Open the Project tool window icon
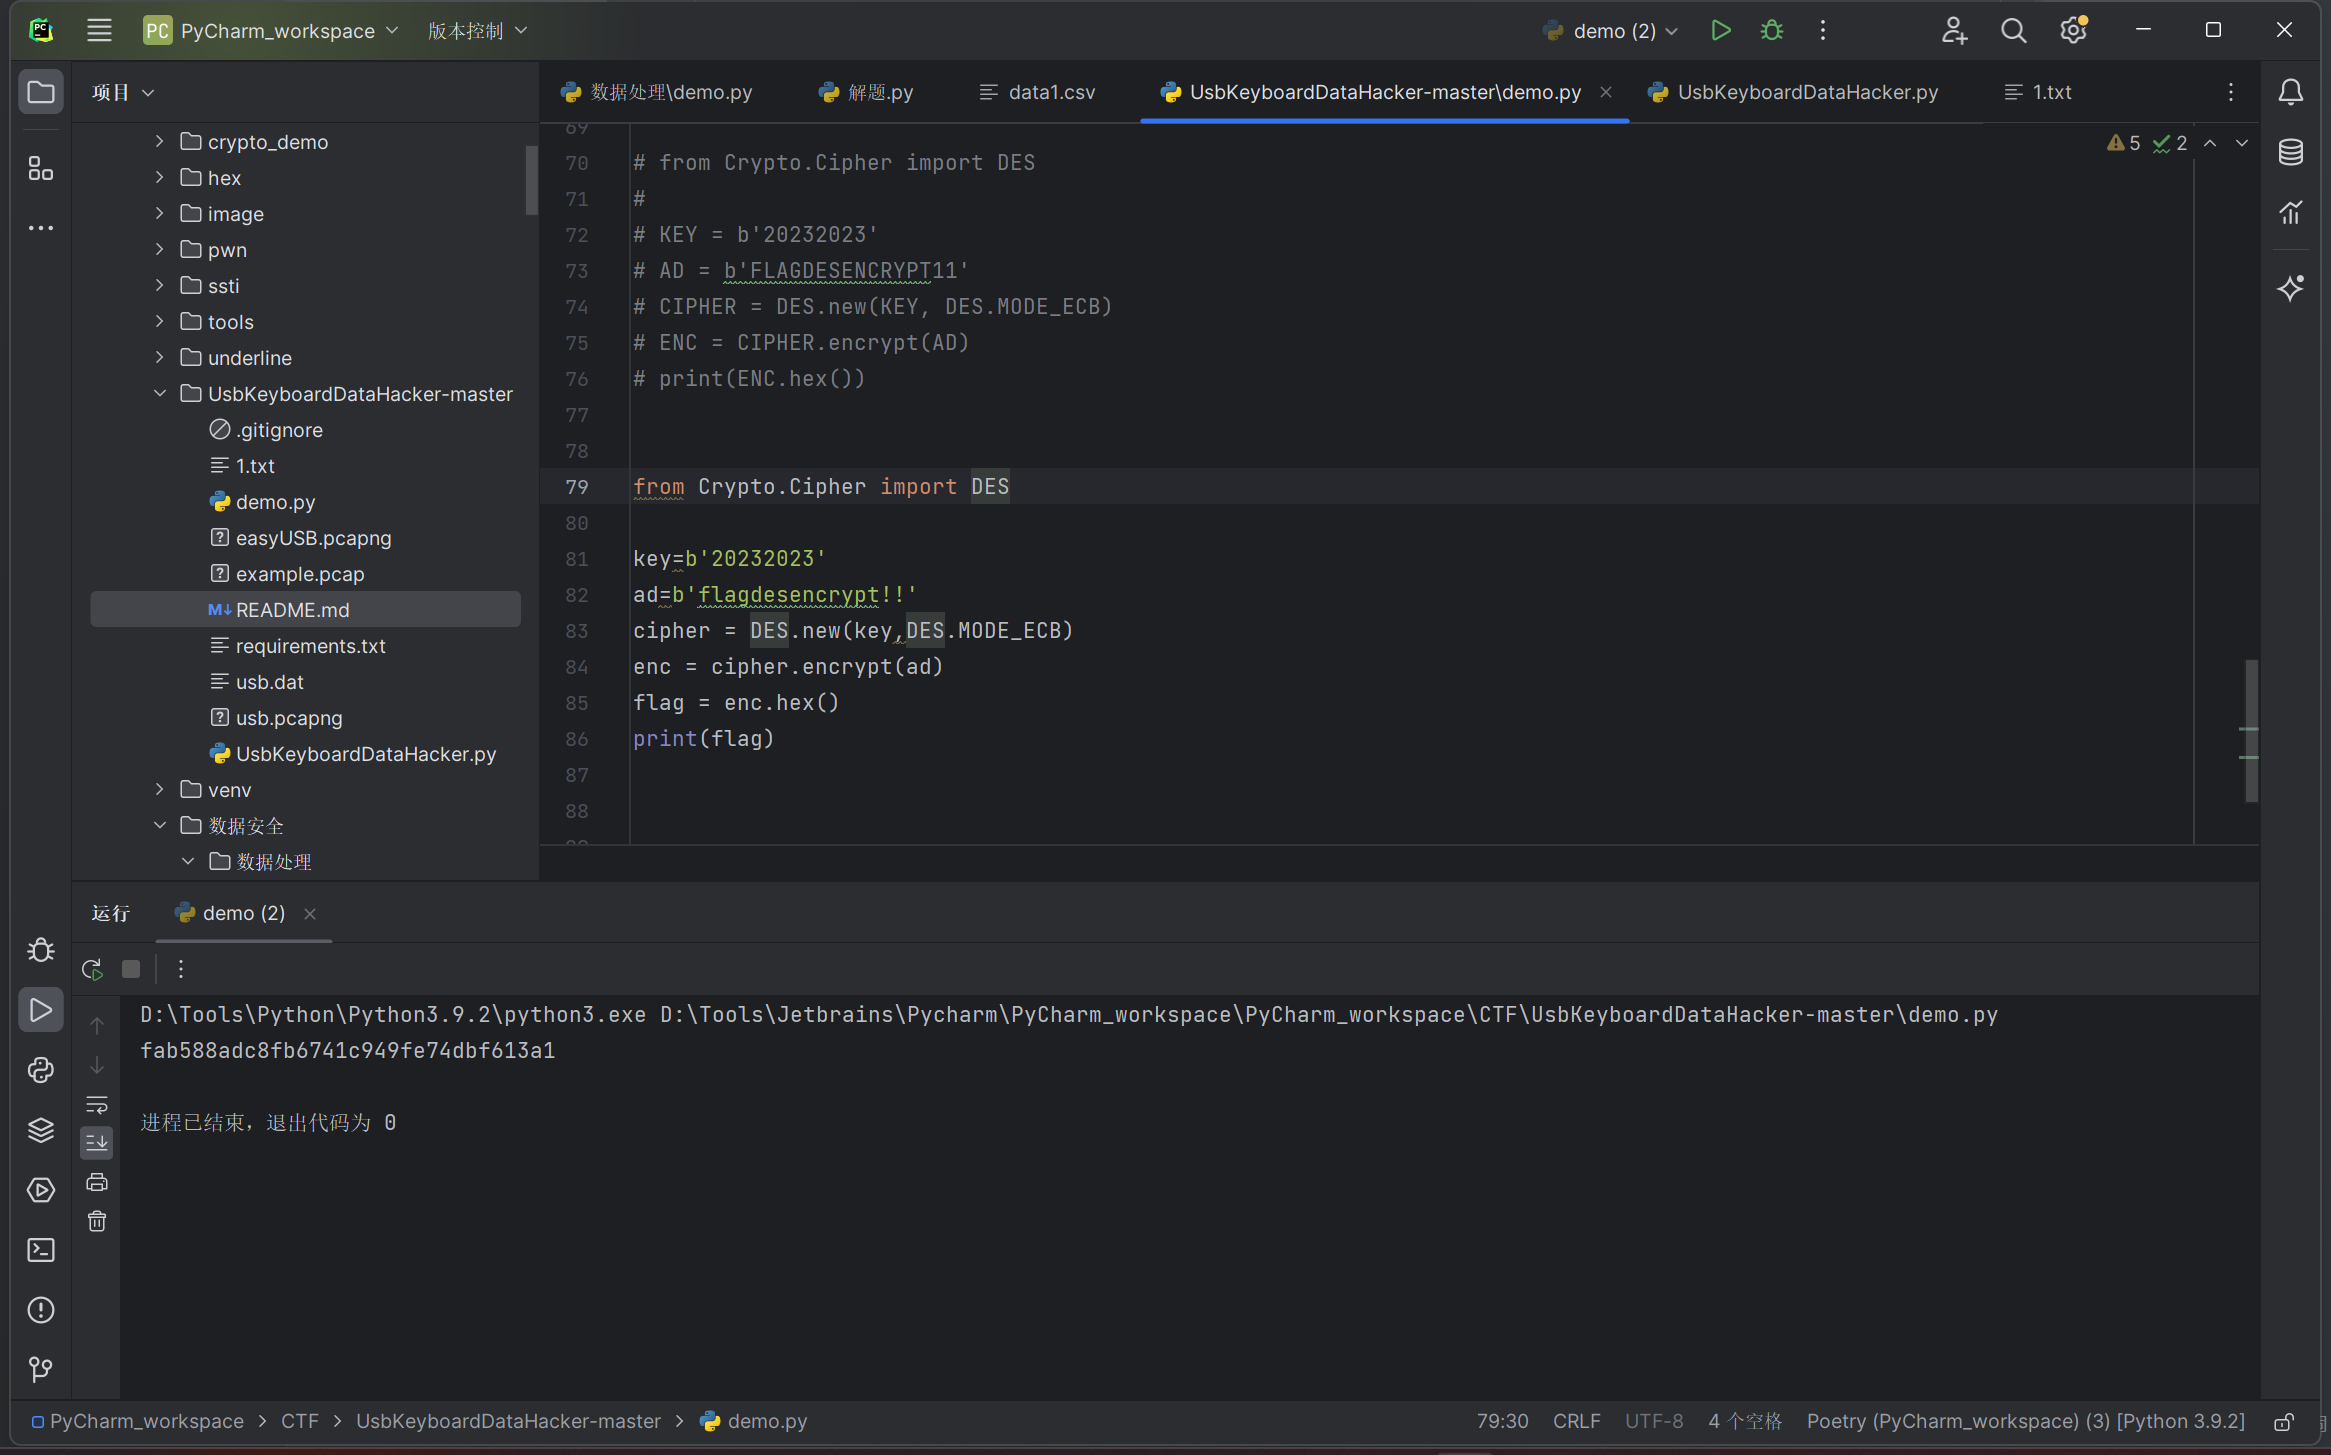The width and height of the screenshot is (2331, 1455). click(41, 92)
